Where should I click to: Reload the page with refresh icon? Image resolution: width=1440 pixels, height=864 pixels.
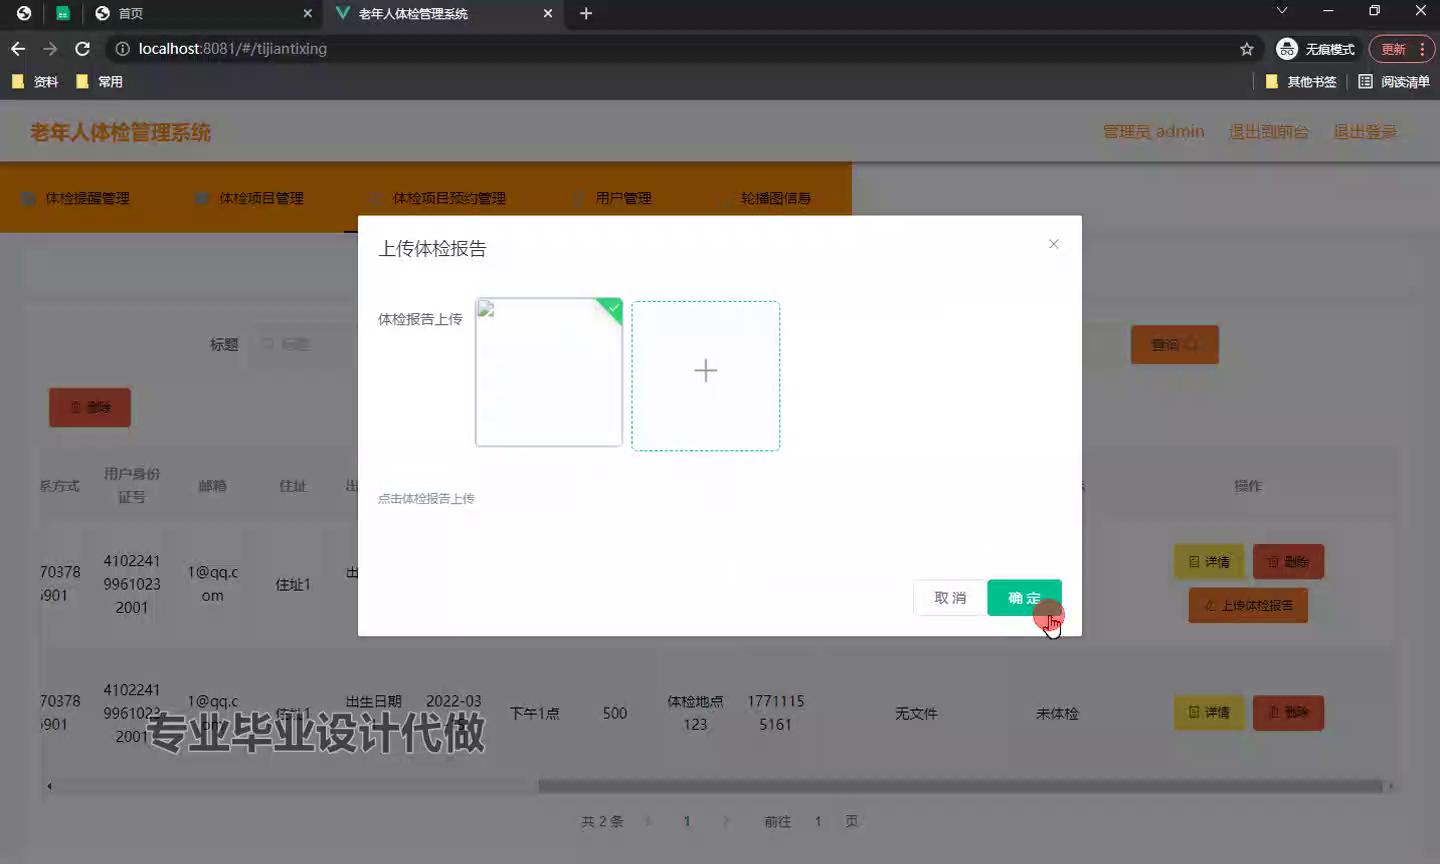[83, 49]
